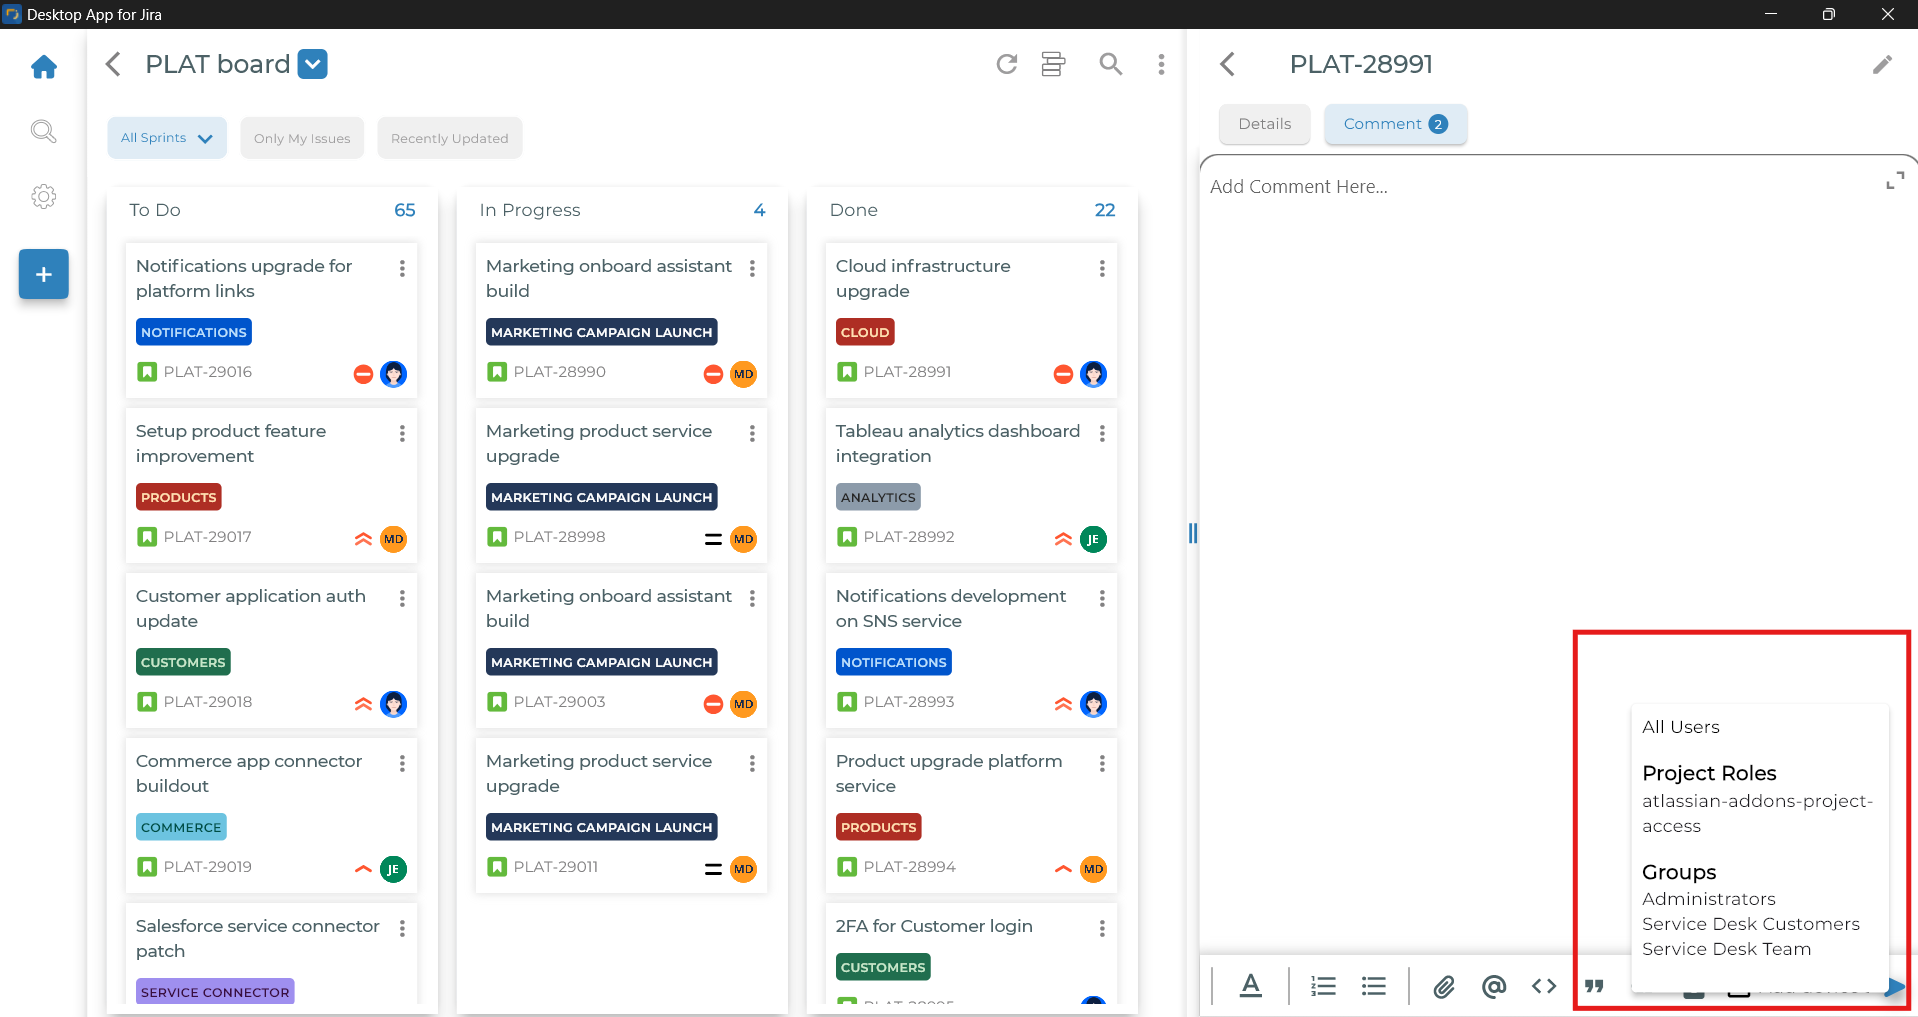Insert a bulleted list in the comment

1374,986
